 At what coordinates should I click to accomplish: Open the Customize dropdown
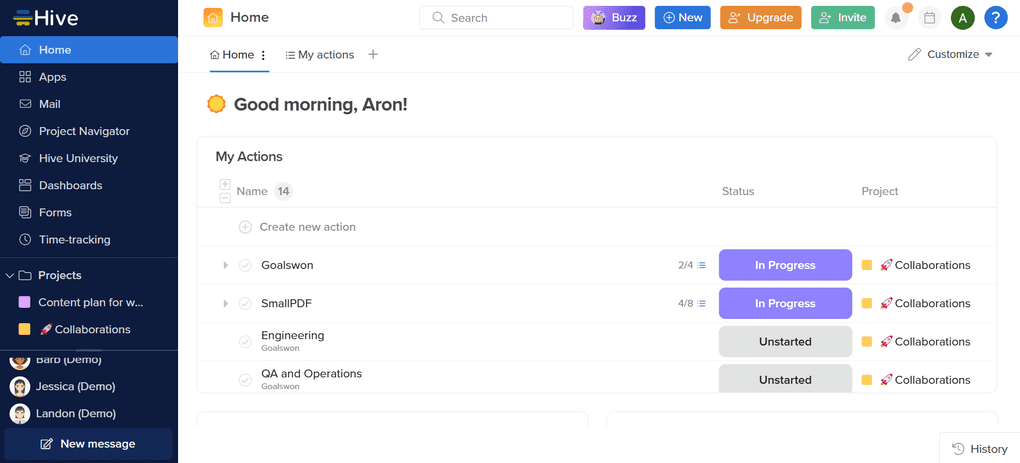coord(950,55)
